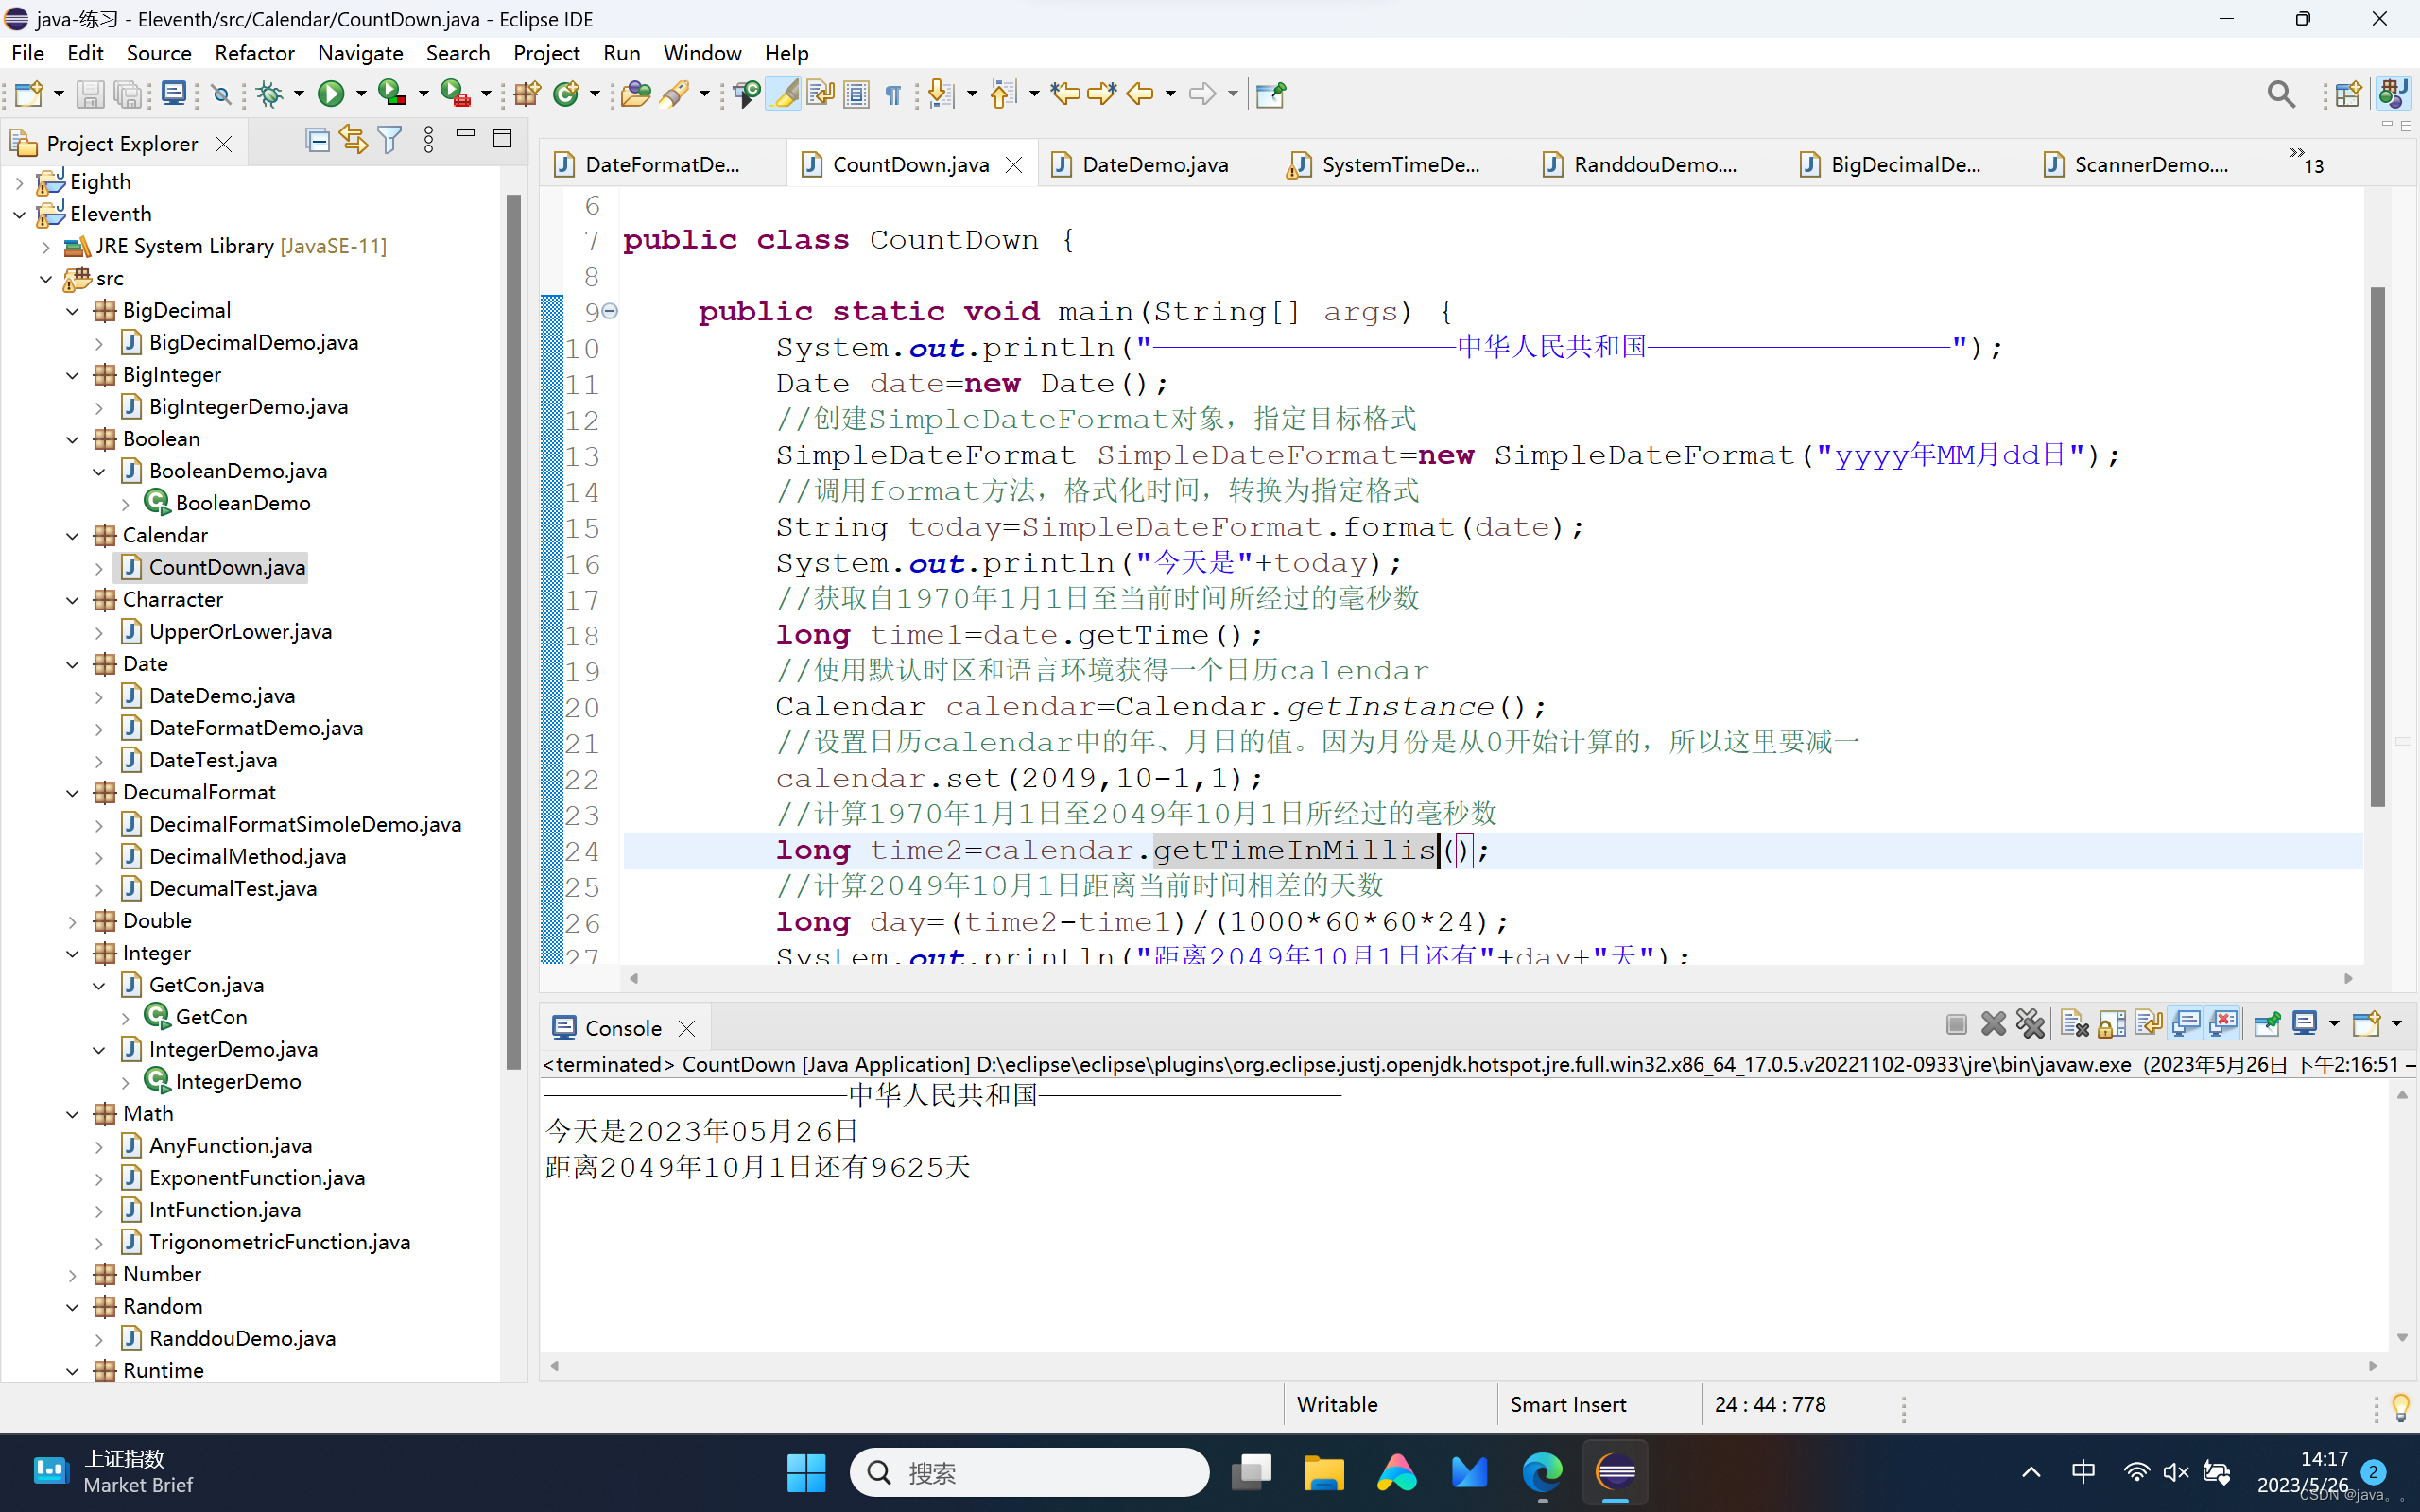Toggle Mark Occurrences highlighter button
Viewport: 2420px width, 1512px height.
click(x=785, y=94)
